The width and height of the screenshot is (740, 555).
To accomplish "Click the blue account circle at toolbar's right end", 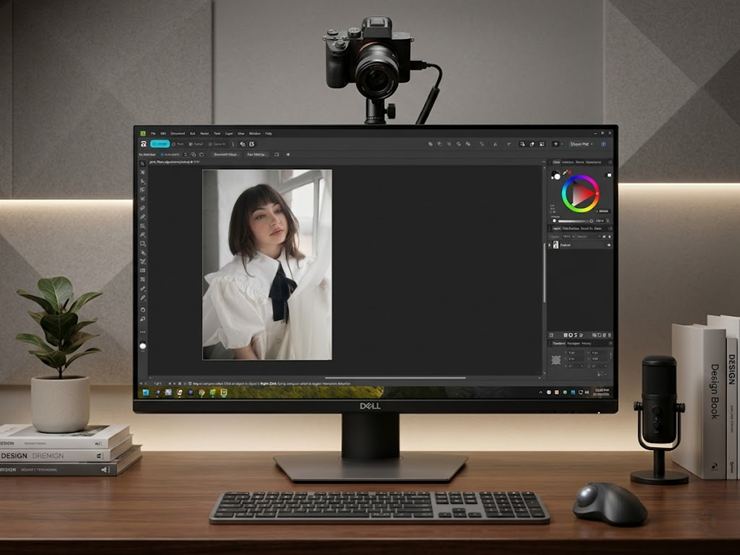I will tap(604, 144).
